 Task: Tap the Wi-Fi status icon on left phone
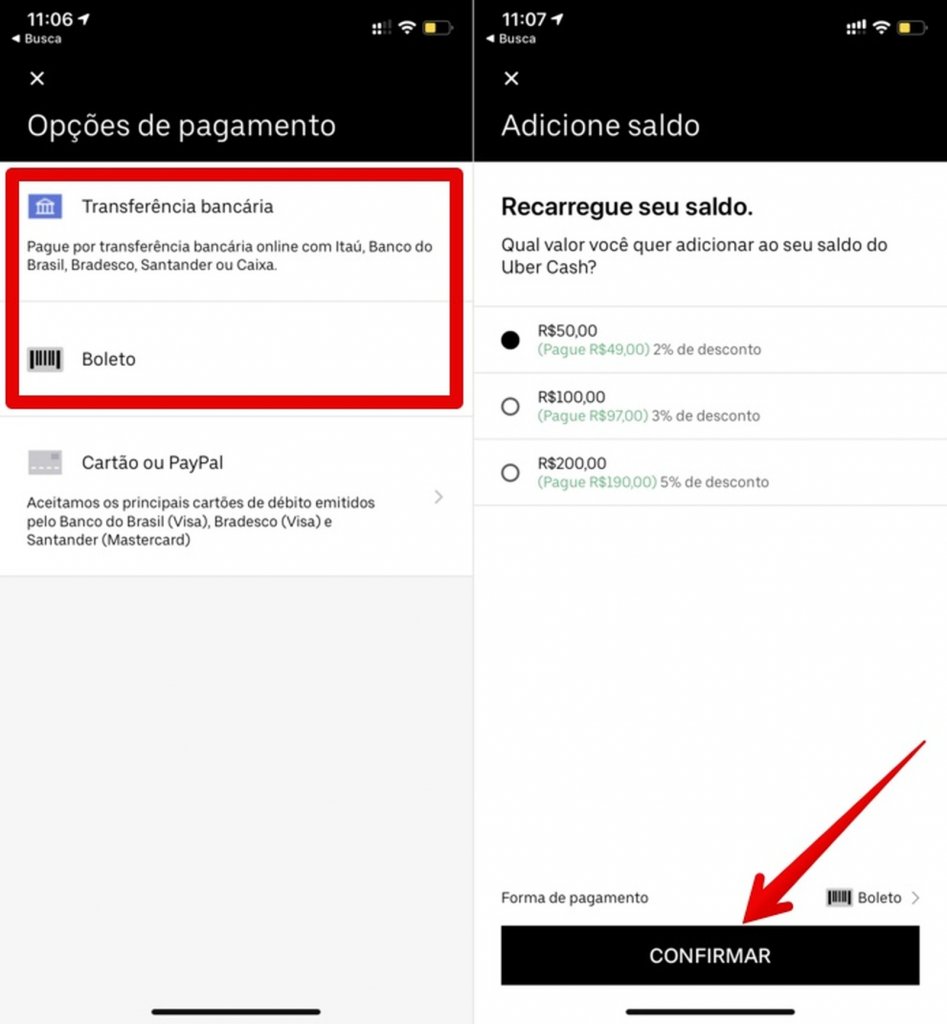point(407,27)
